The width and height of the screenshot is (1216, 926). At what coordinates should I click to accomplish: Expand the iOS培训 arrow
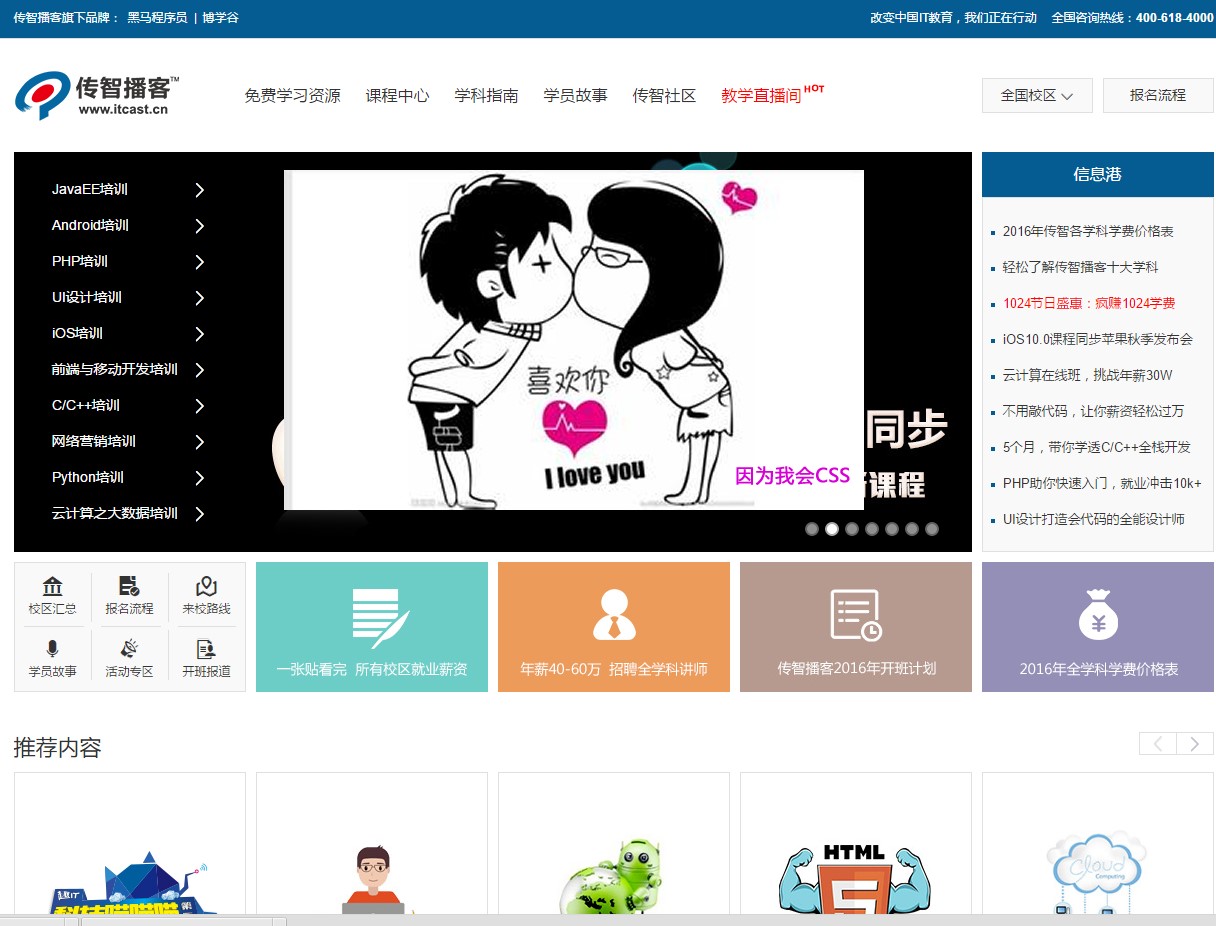point(200,334)
